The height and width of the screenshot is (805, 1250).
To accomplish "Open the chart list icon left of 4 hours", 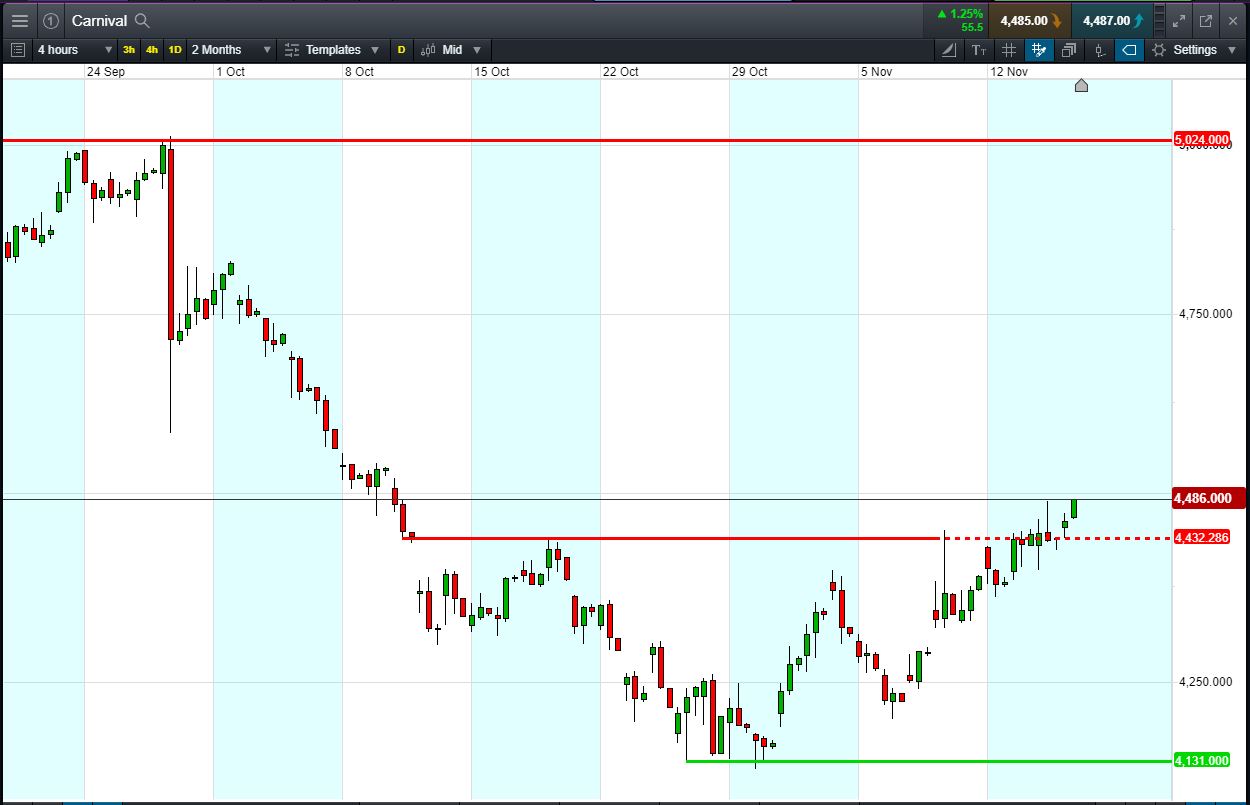I will 17,50.
